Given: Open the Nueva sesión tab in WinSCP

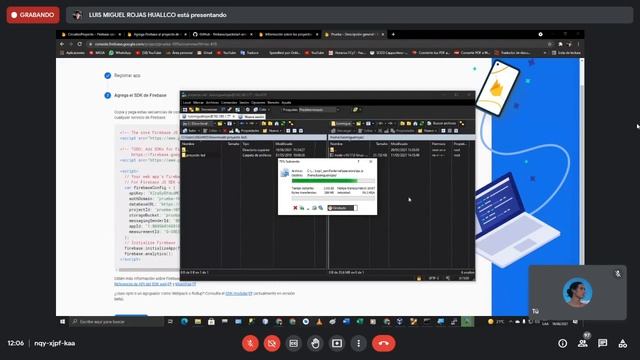Looking at the screenshot, I should click(x=251, y=117).
